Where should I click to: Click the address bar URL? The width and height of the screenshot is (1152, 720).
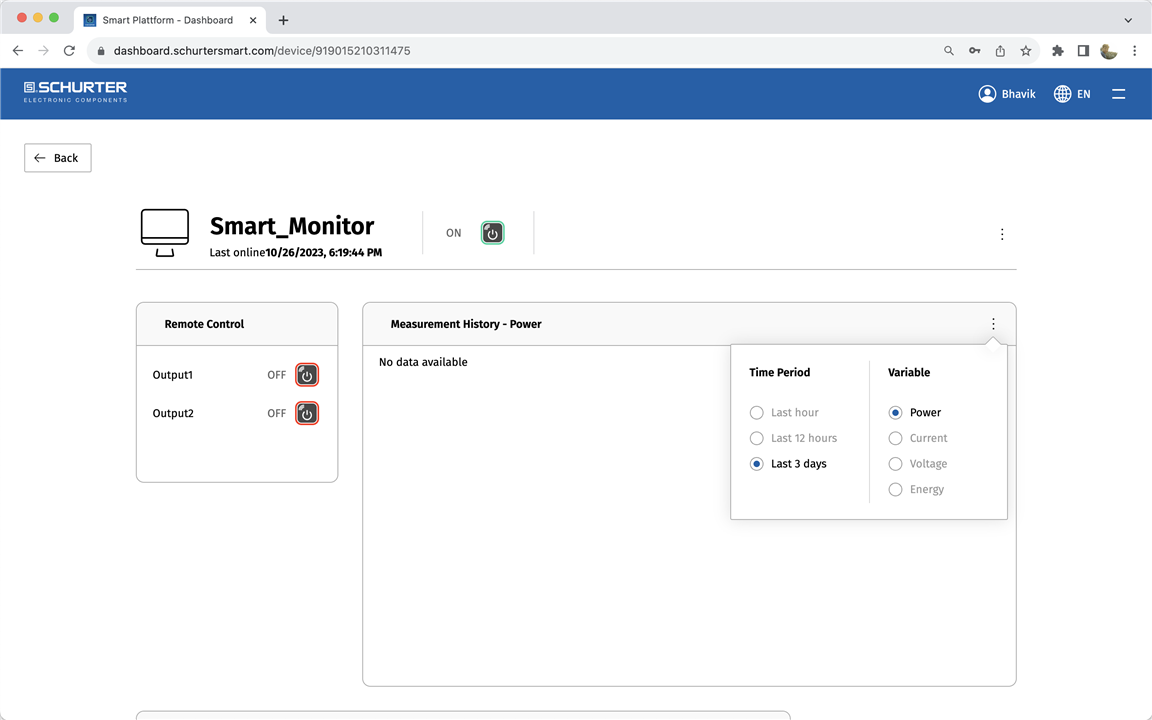[262, 51]
